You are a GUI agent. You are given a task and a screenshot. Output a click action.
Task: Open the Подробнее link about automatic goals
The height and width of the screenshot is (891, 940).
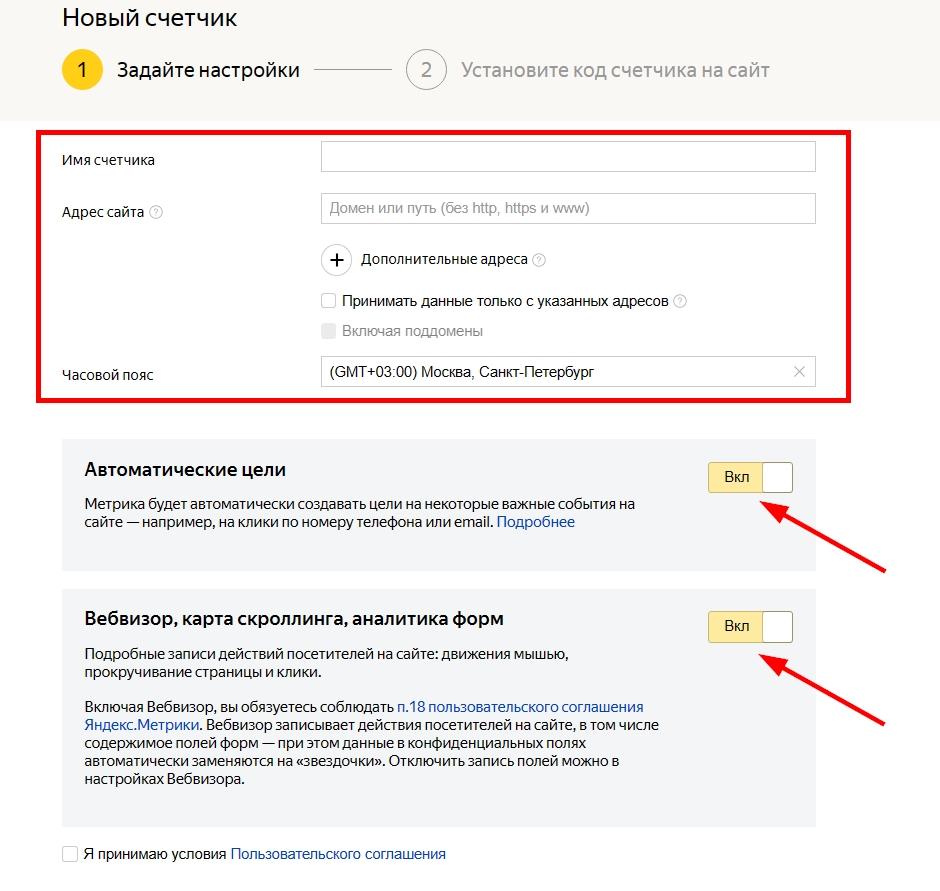tap(536, 522)
